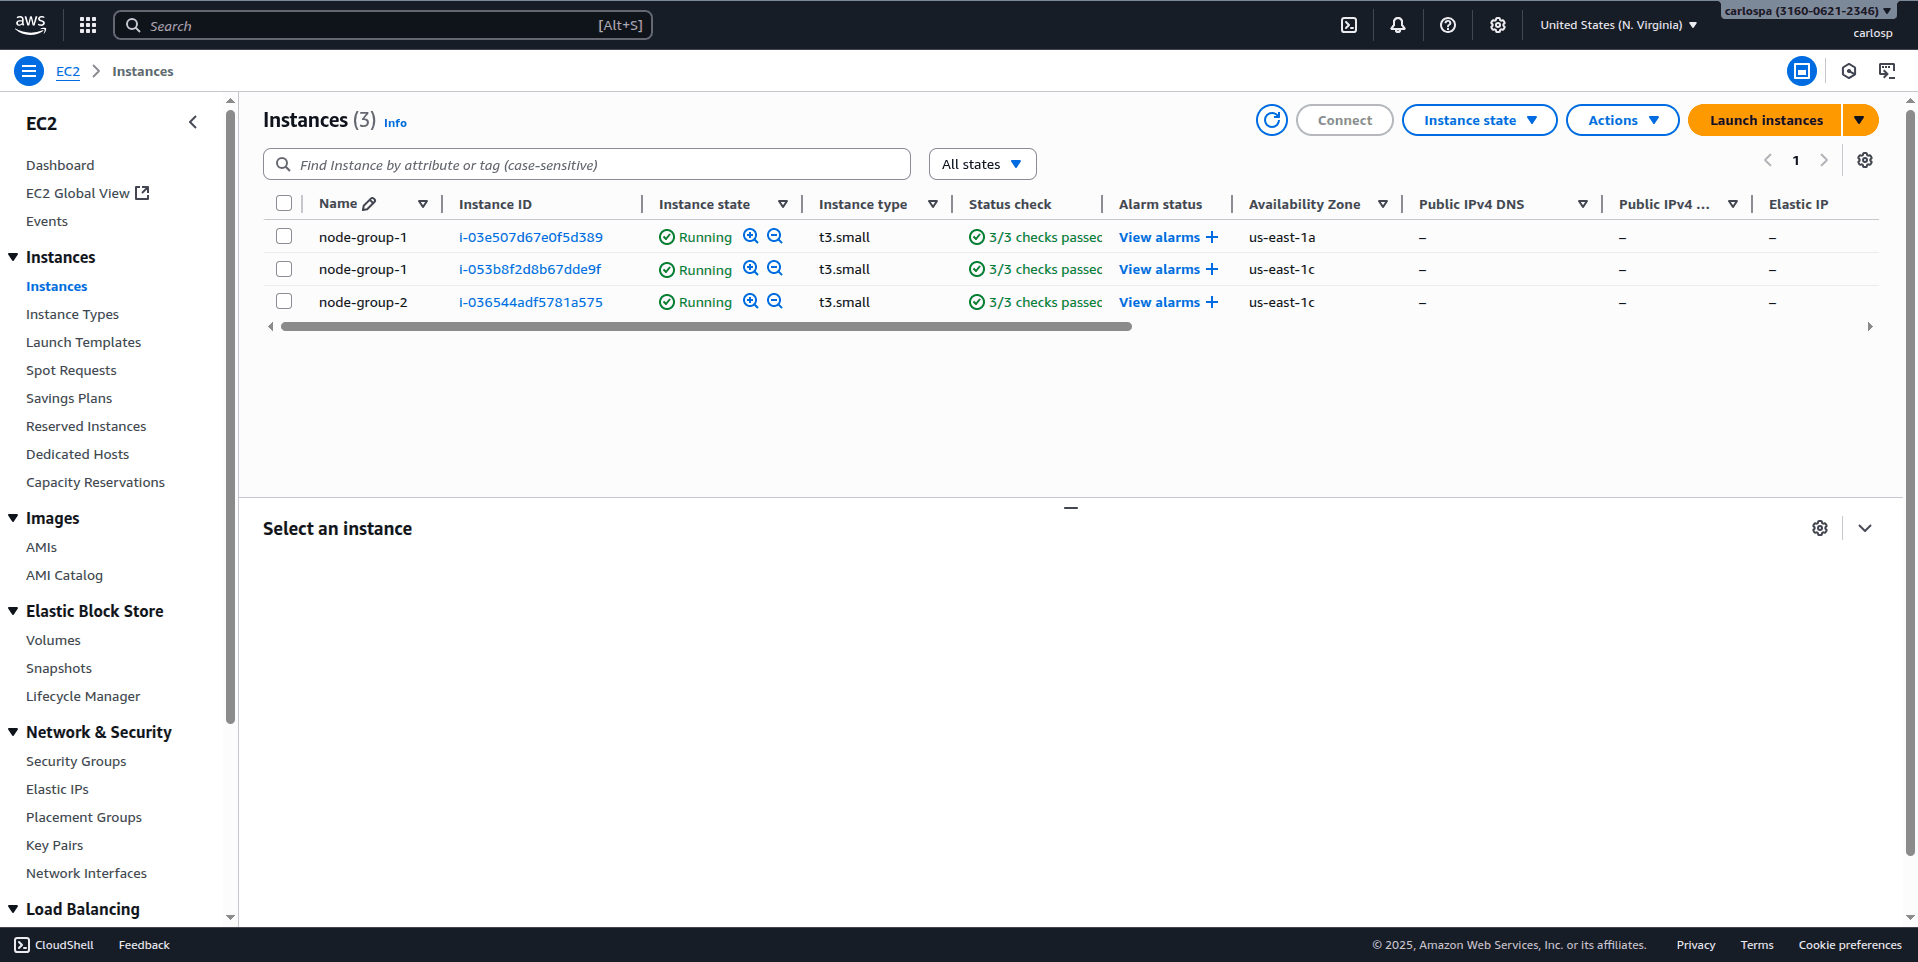Open instance ID i-053b8f2d8b67dde9f link
Screen dimensions: 1918x962
point(530,269)
